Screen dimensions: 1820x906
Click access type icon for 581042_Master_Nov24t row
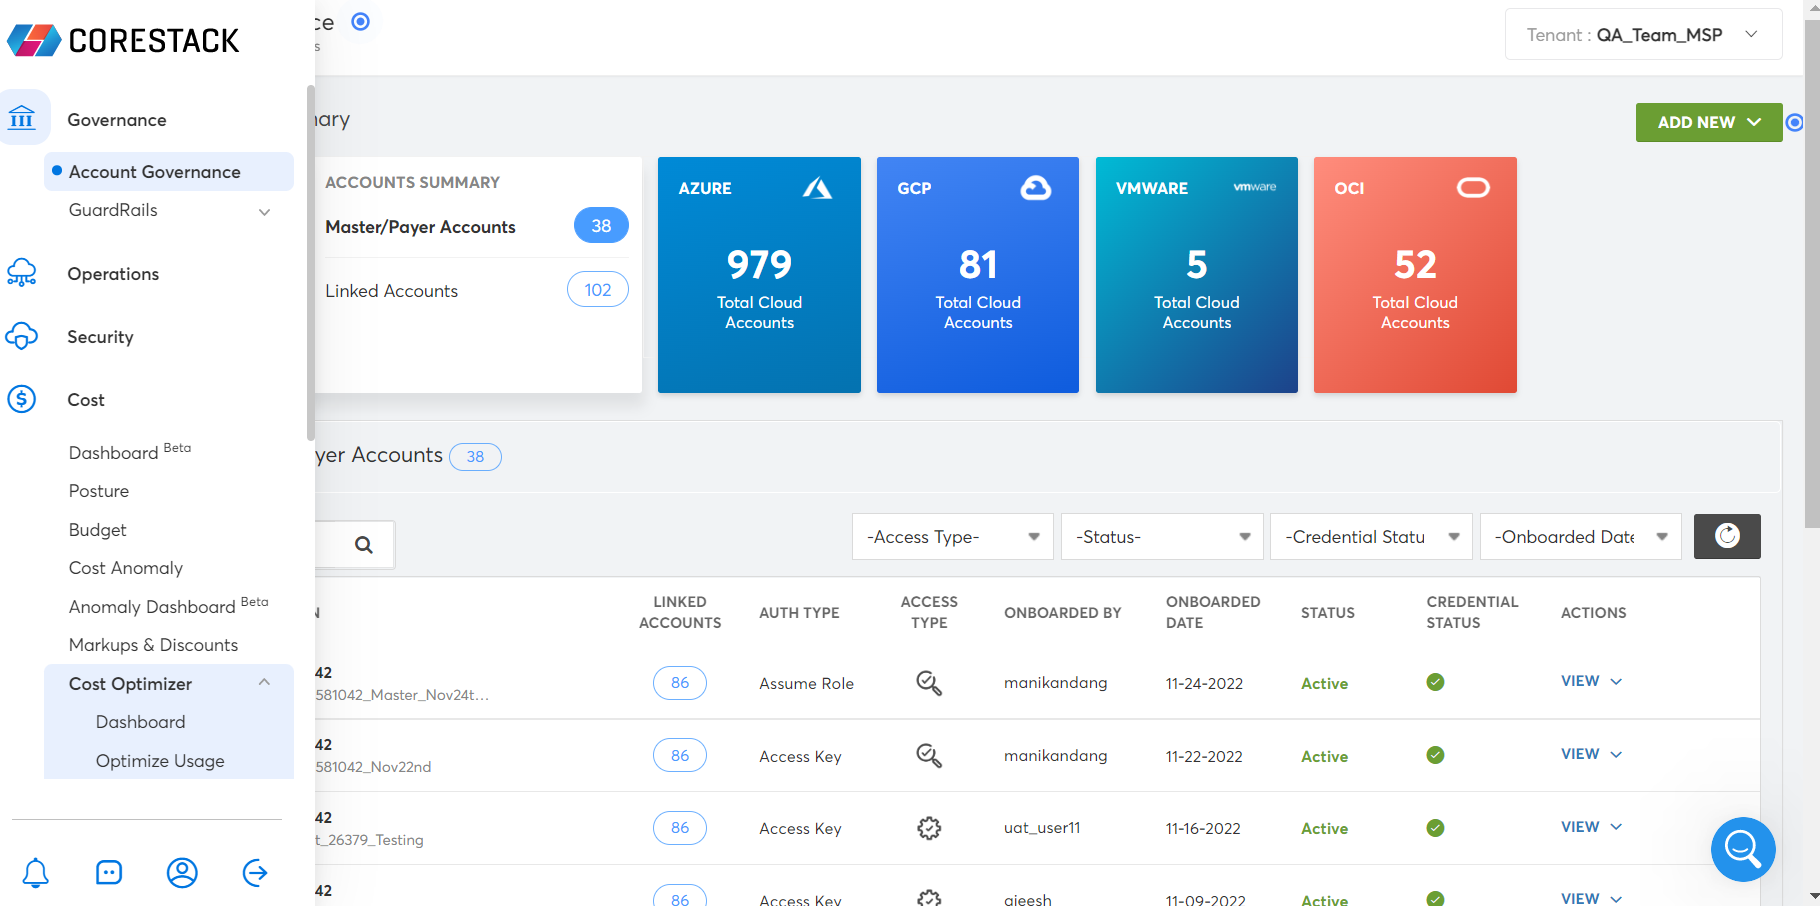(929, 683)
